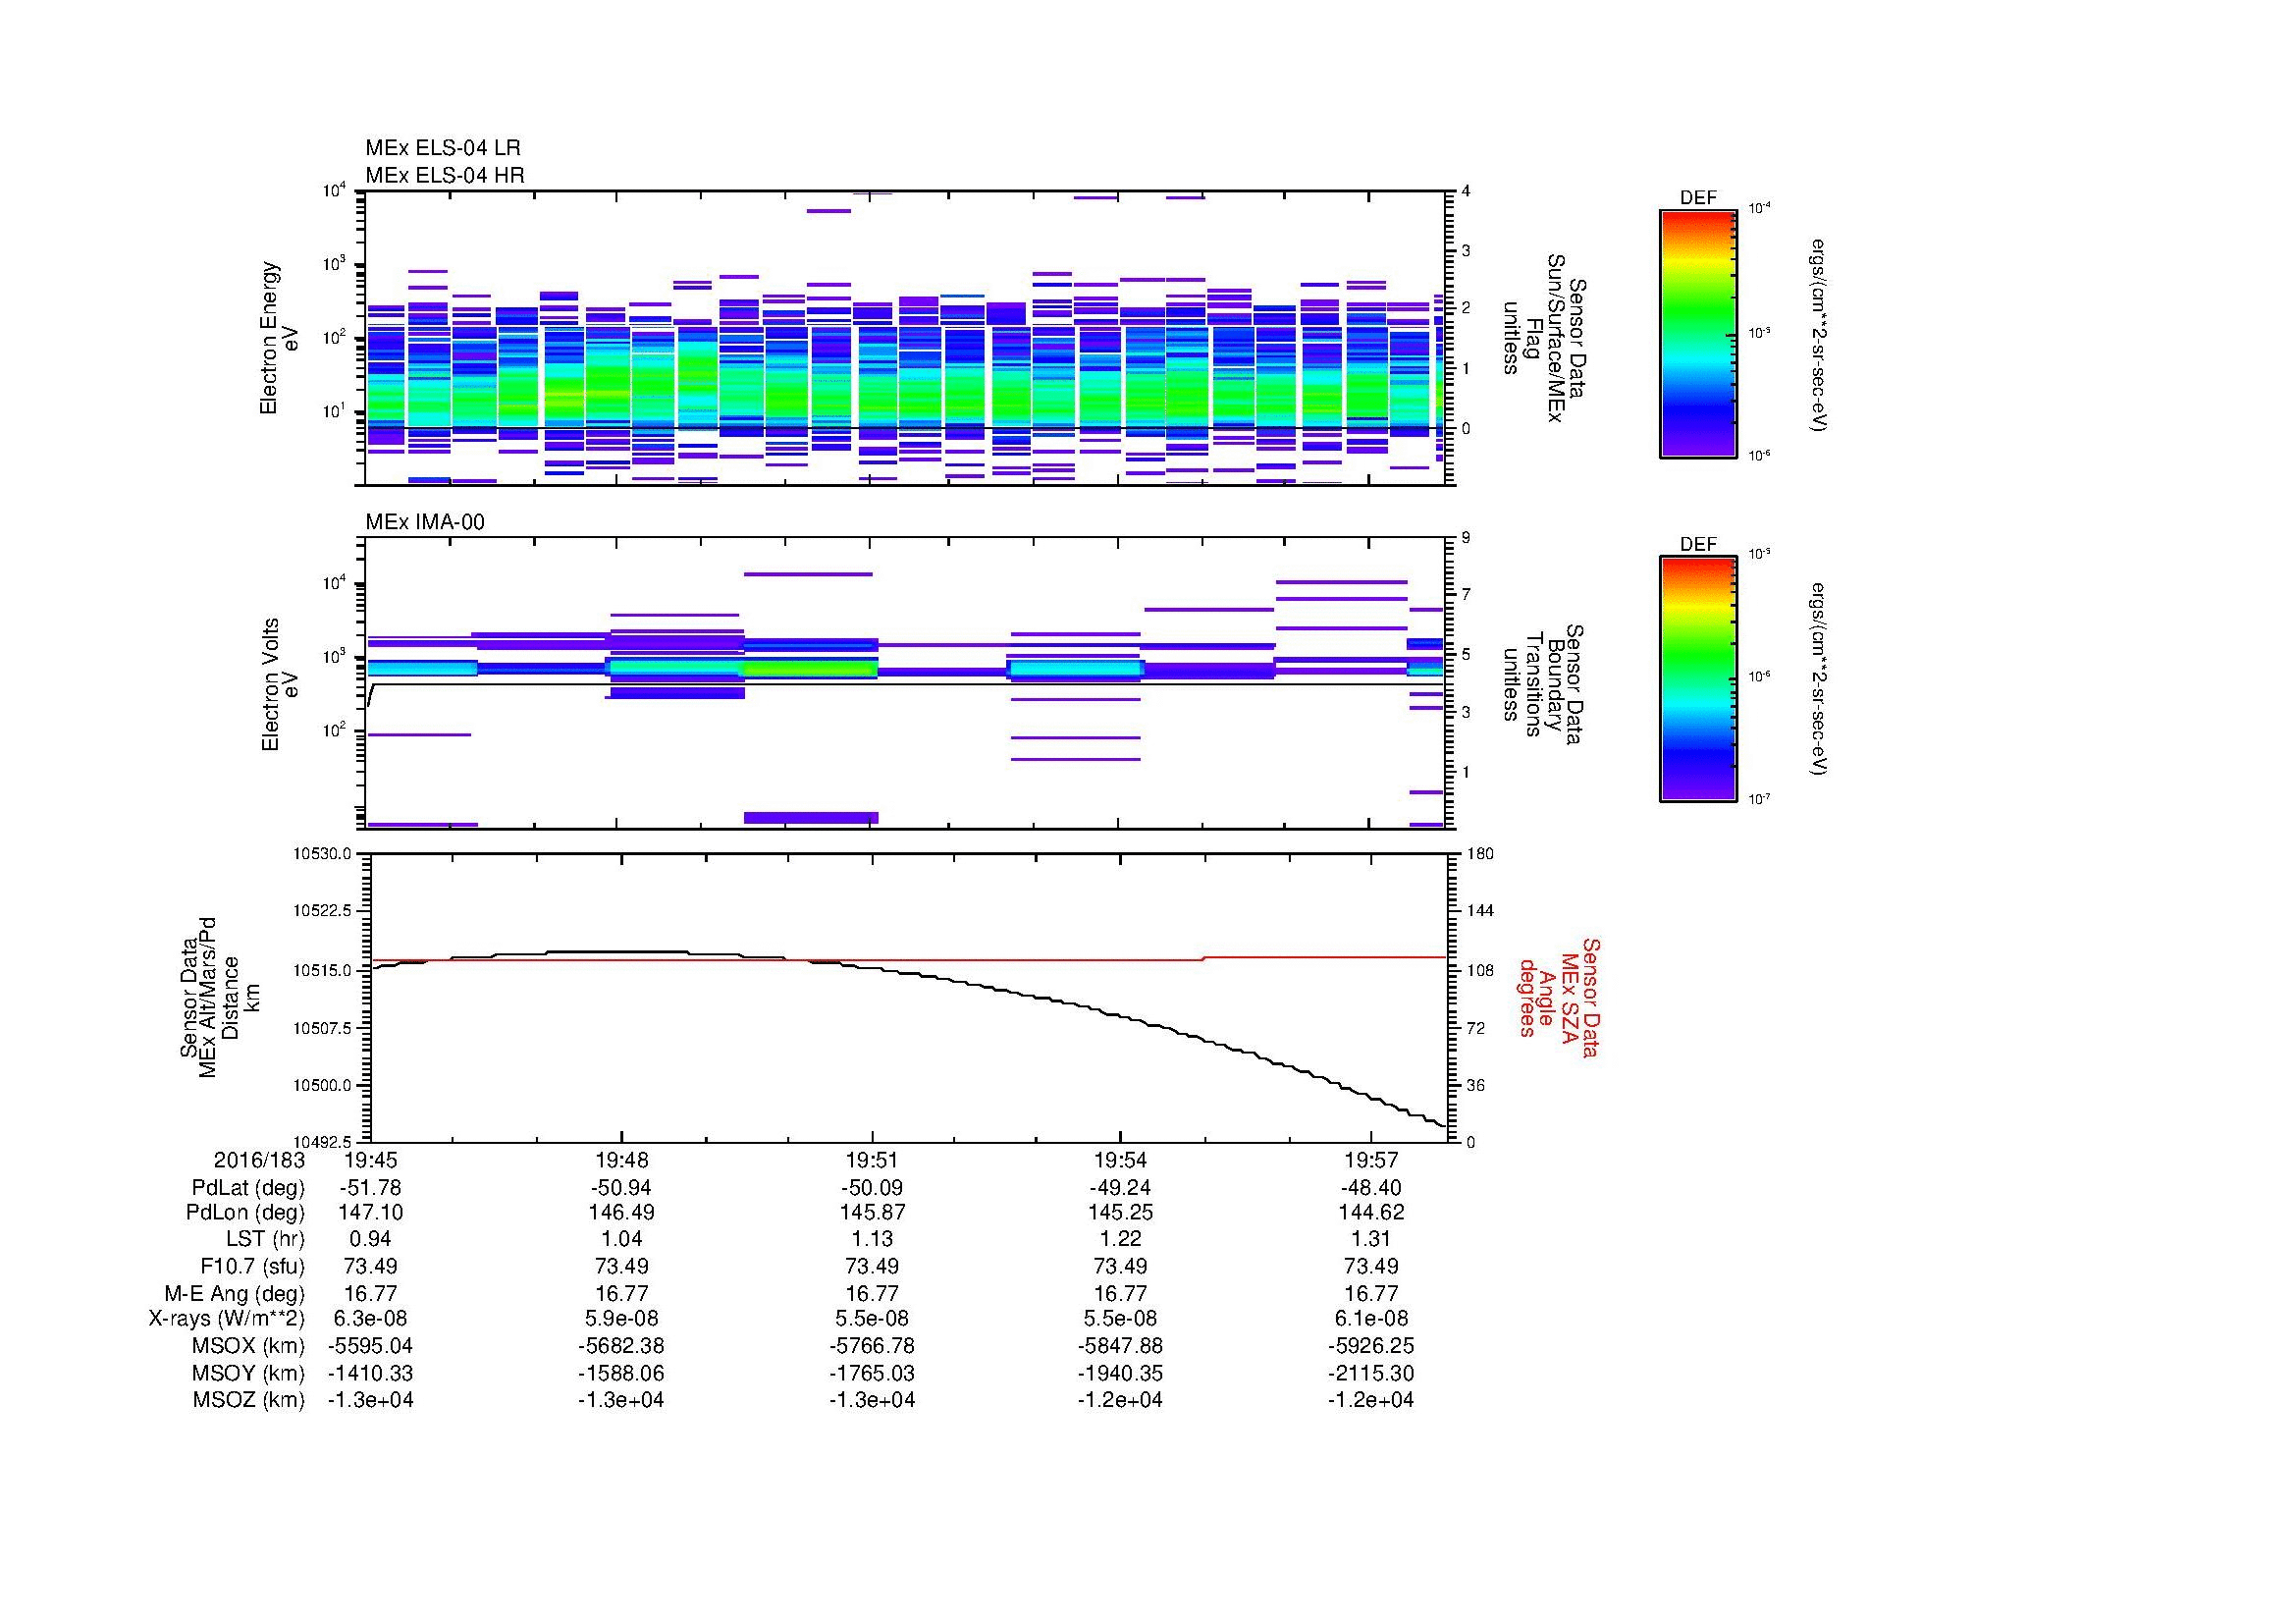Click the PdLon value '144.62'

pyautogui.click(x=1371, y=1213)
